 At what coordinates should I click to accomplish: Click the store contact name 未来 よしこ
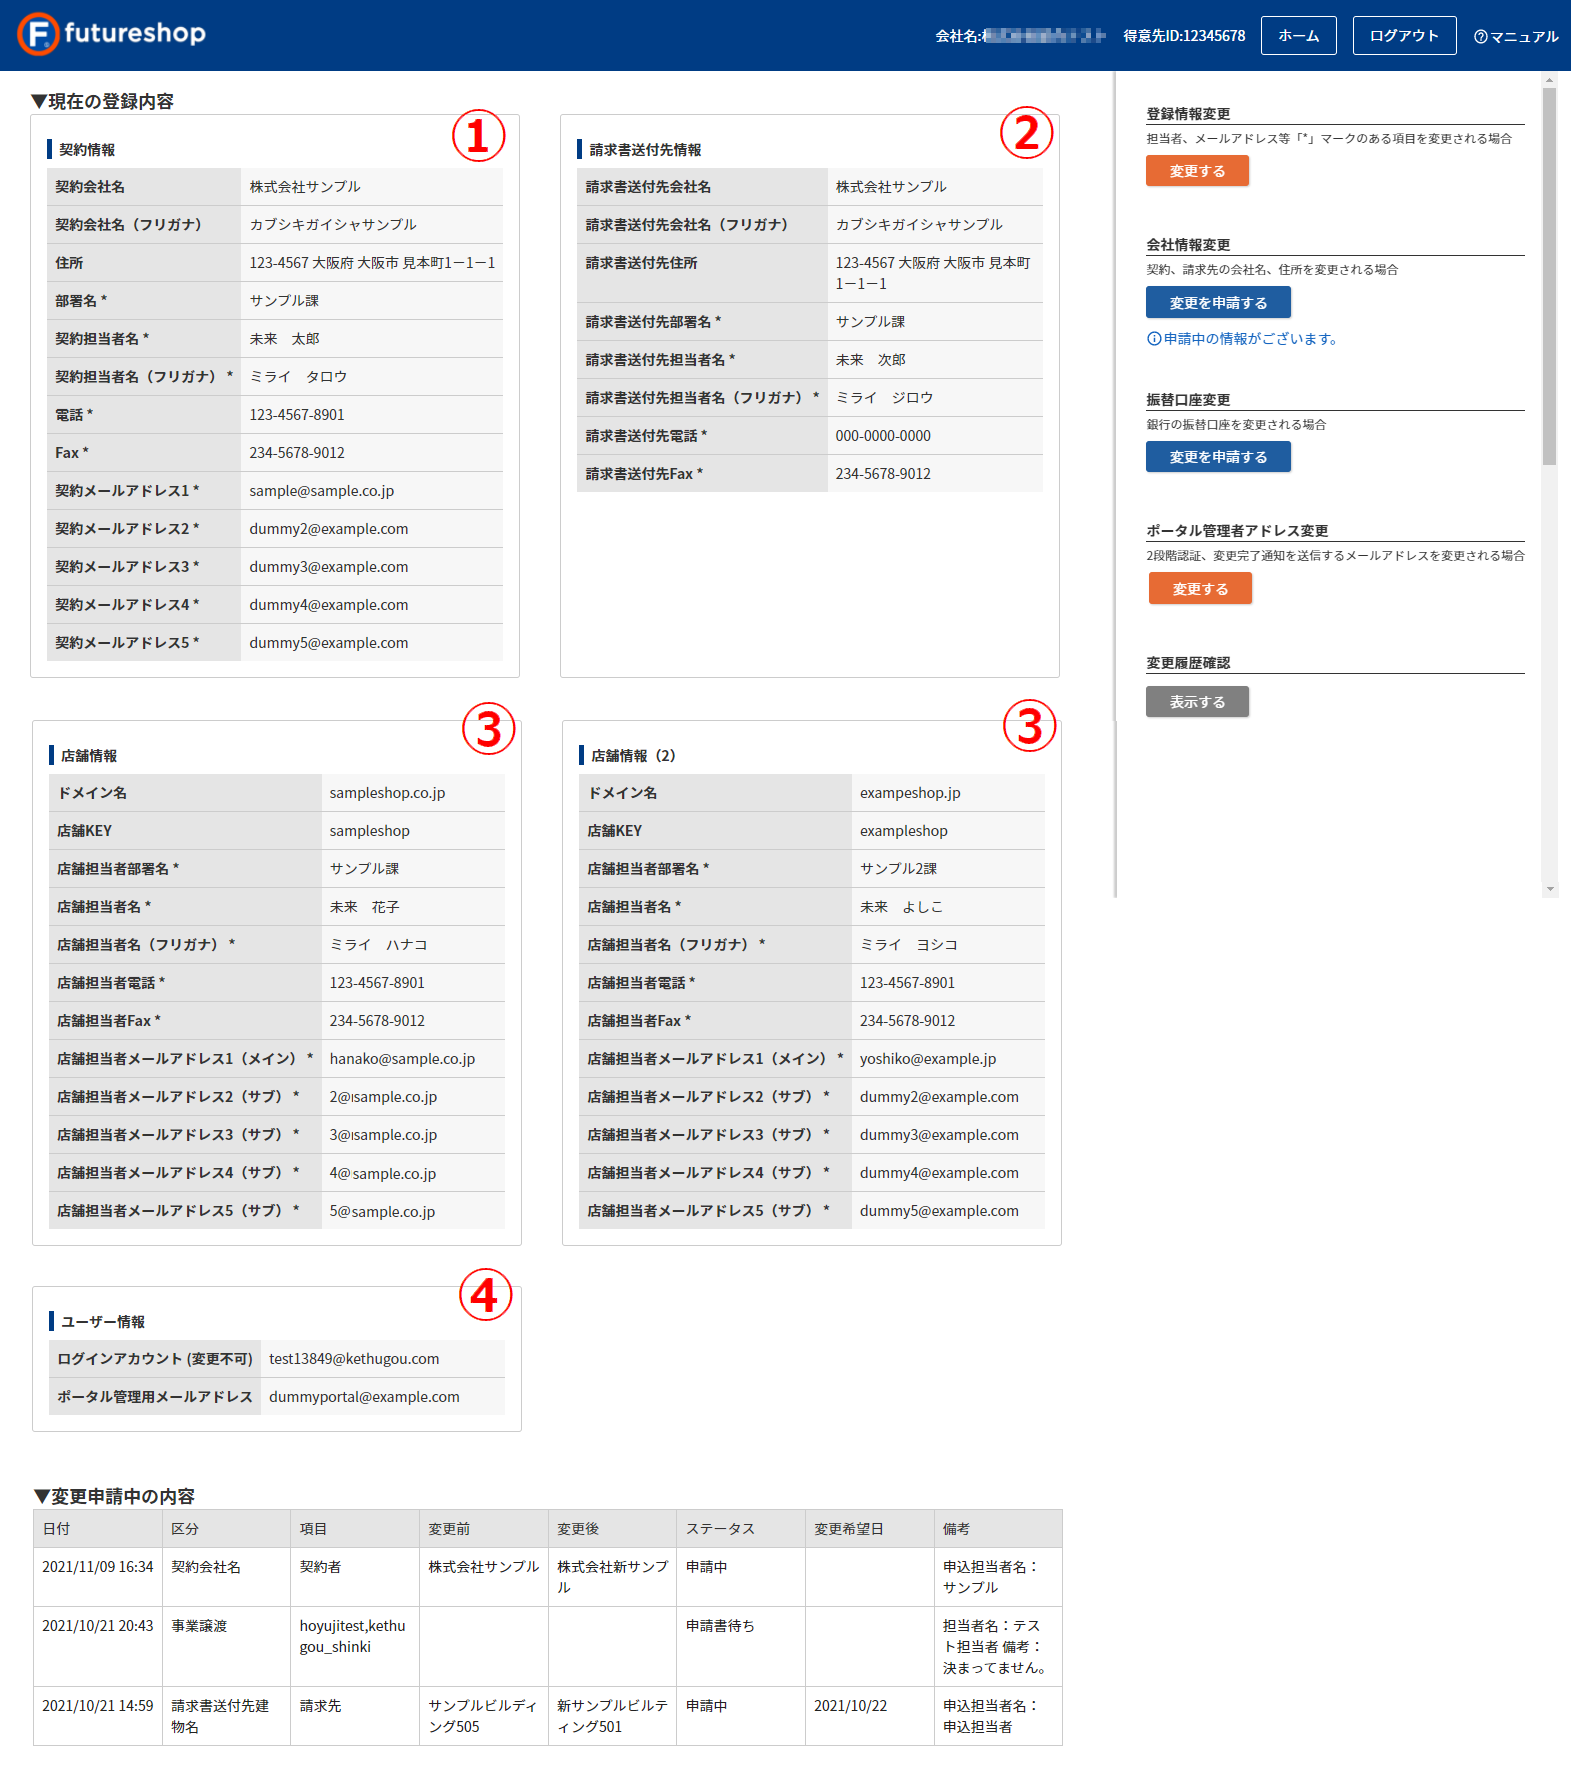901,907
